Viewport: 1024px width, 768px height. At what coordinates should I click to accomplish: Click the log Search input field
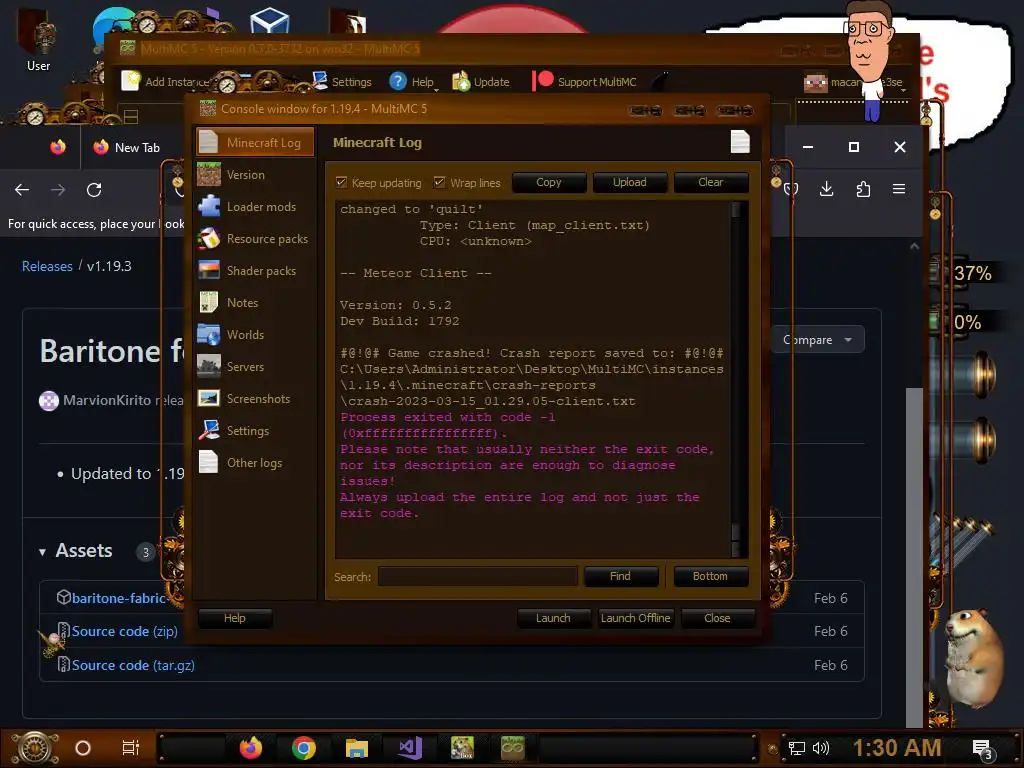pyautogui.click(x=477, y=577)
